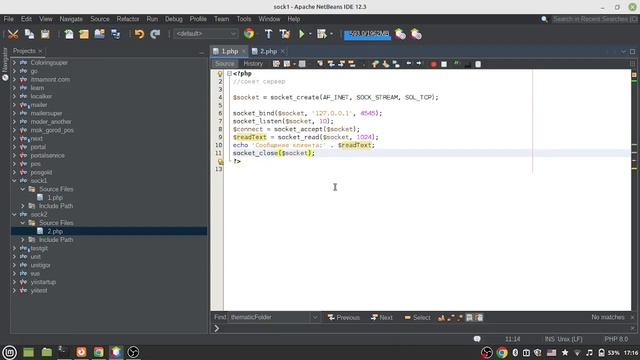Open the Debug Project dropdown arrow
This screenshot has height=360, width=640.
pyautogui.click(x=331, y=34)
